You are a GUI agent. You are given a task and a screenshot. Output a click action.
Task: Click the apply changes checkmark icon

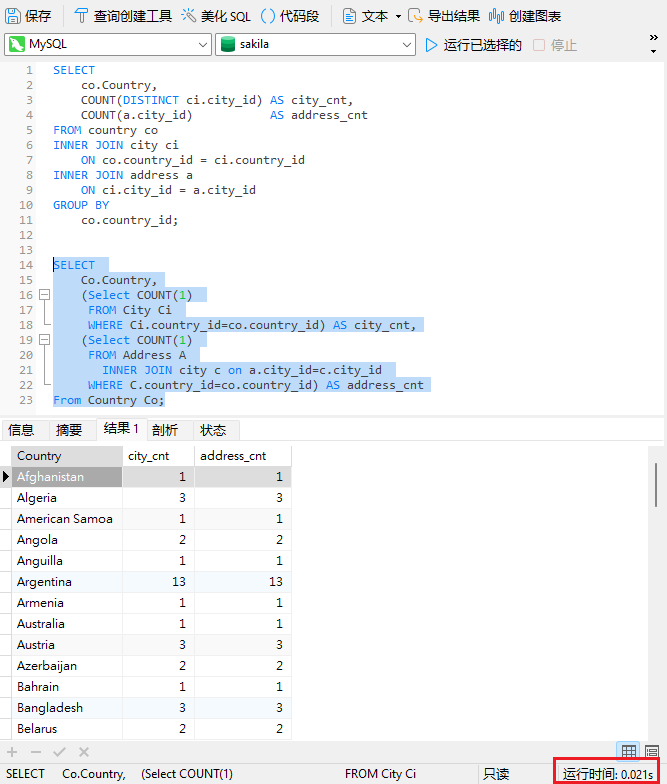60,752
